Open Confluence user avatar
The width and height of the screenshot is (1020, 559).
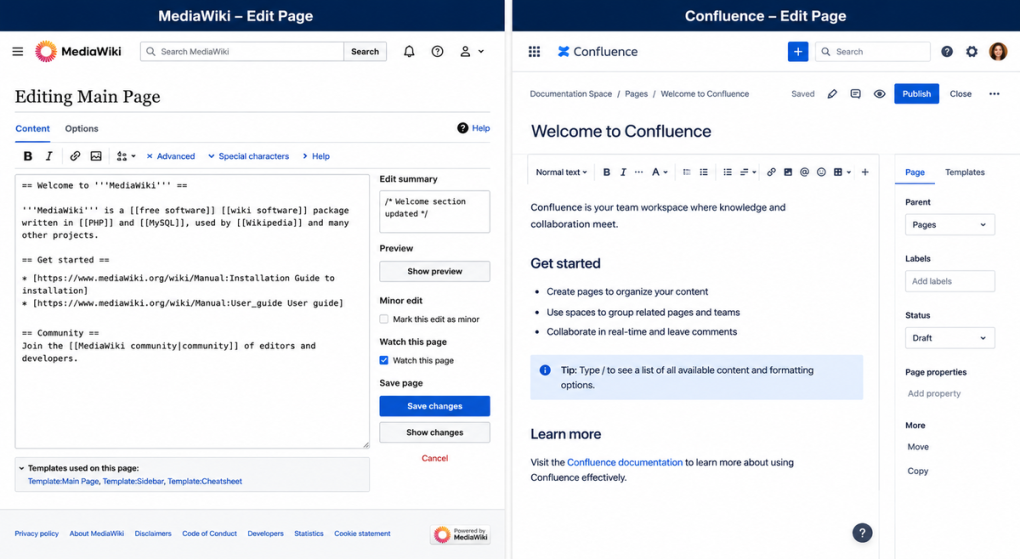(x=998, y=51)
